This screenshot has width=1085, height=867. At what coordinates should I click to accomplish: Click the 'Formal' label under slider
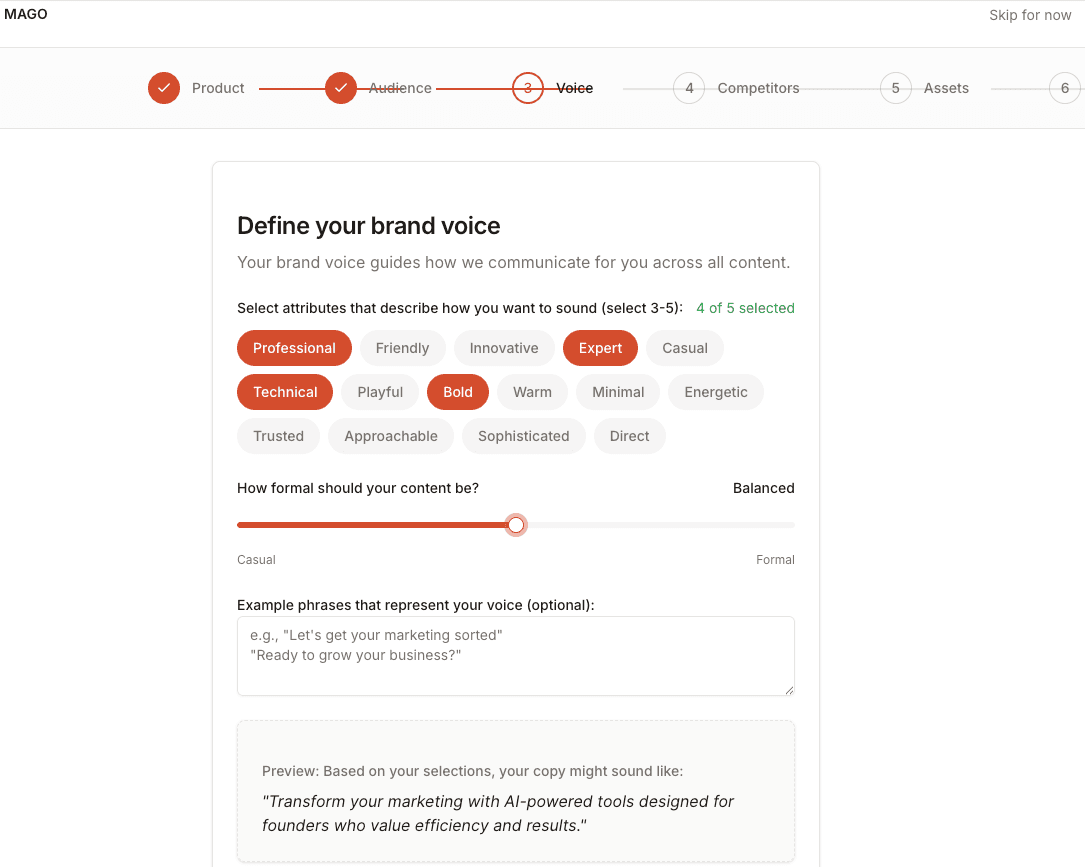[775, 560]
